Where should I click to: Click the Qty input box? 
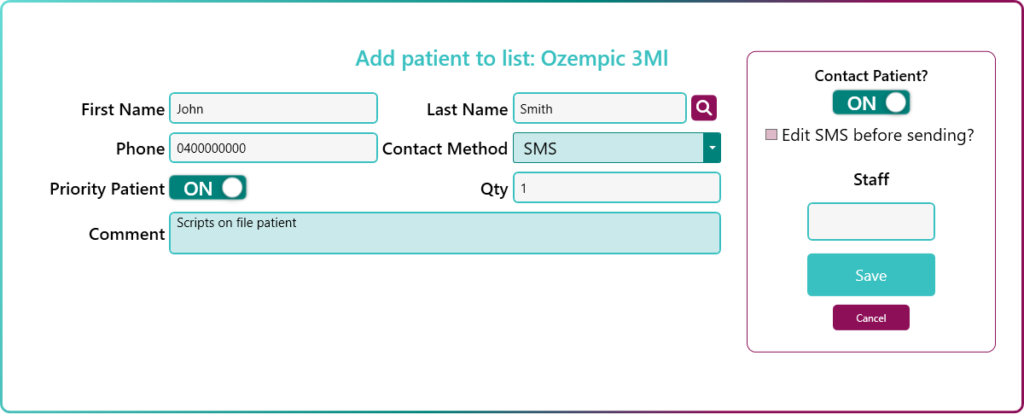click(x=616, y=188)
